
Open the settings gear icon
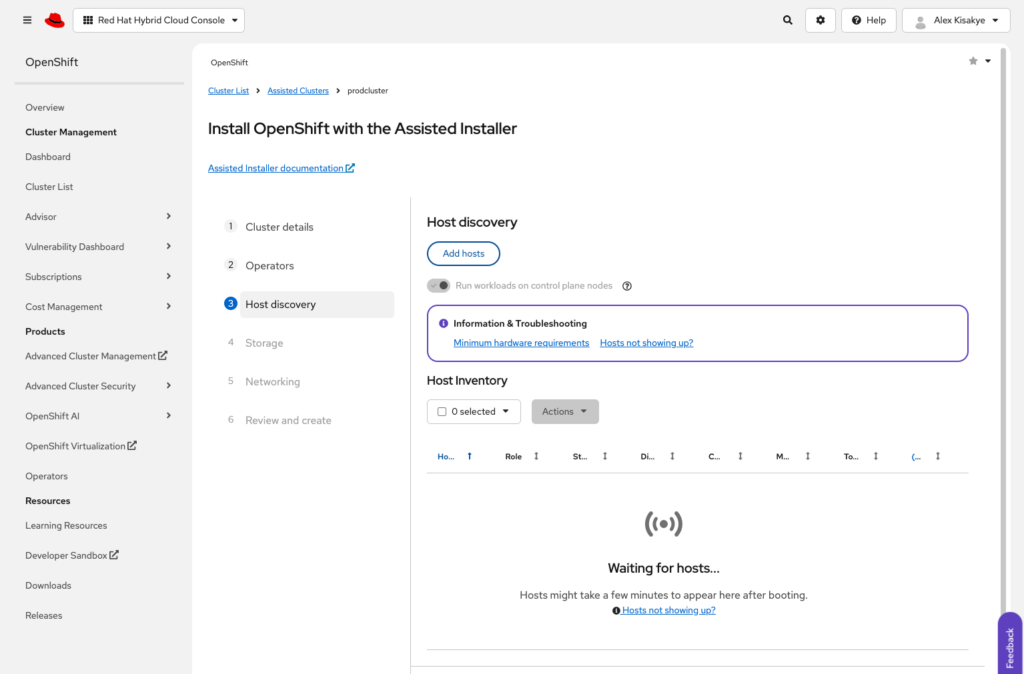[820, 20]
